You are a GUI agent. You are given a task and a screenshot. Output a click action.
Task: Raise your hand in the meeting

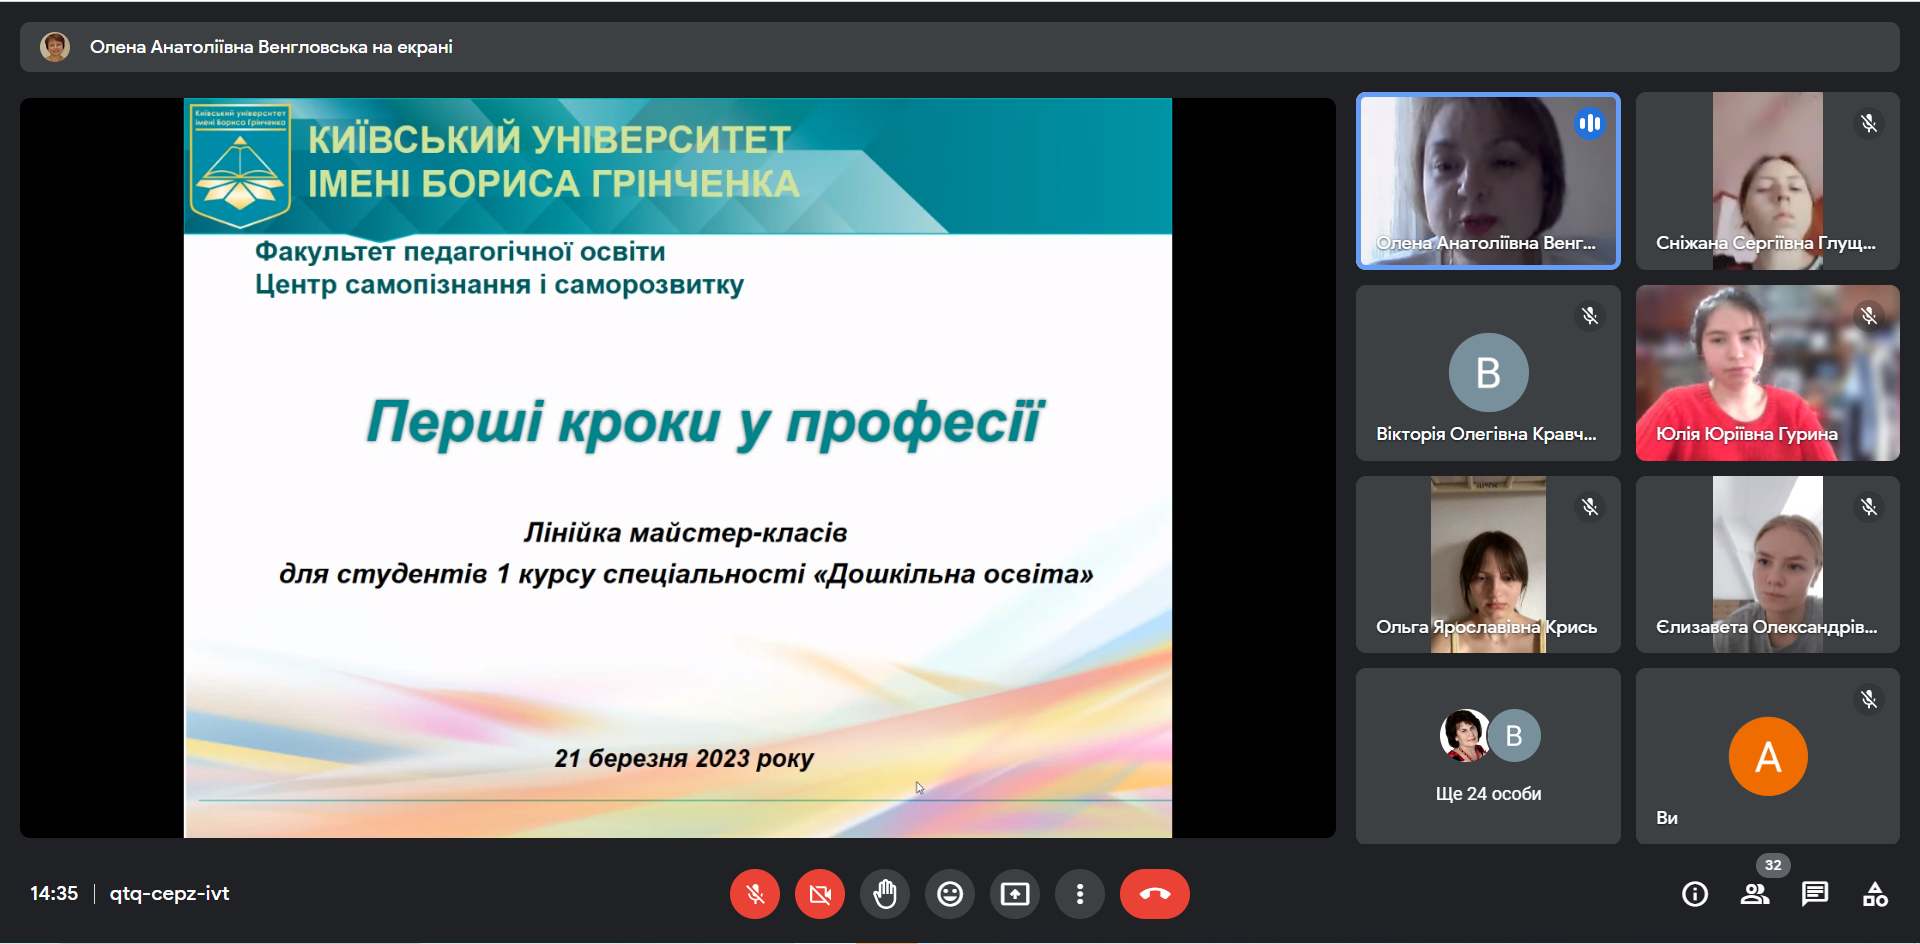(885, 894)
